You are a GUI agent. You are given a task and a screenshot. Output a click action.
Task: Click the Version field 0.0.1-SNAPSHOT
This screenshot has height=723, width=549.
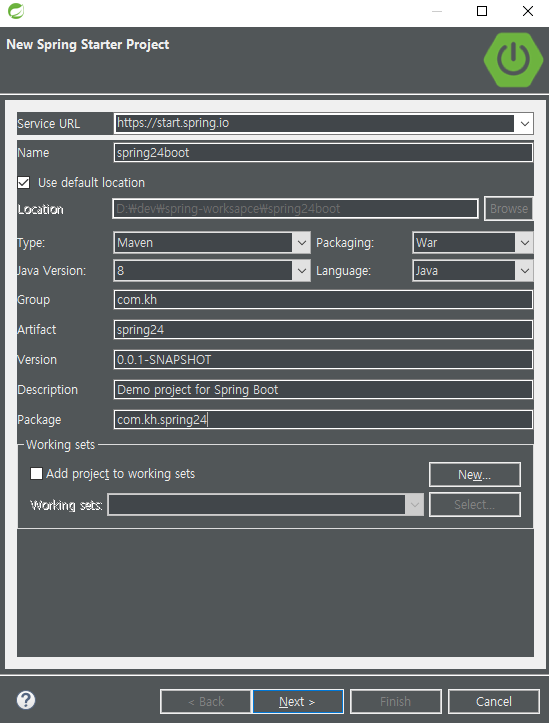(x=323, y=360)
